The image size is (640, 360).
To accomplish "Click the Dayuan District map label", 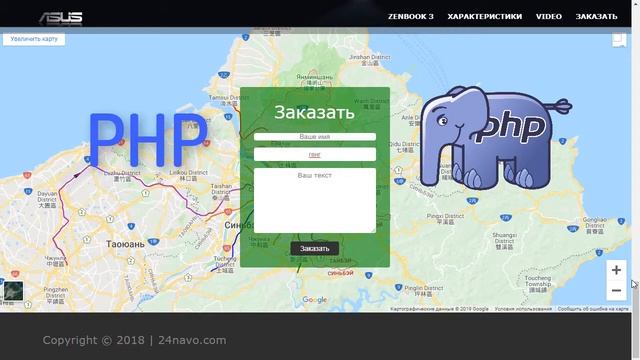I will point(47,200).
